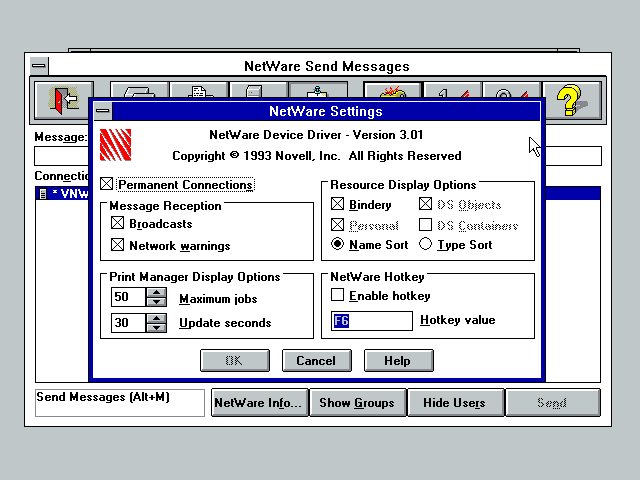Image resolution: width=640 pixels, height=480 pixels.
Task: Click Hide Users button
Action: pyautogui.click(x=456, y=403)
